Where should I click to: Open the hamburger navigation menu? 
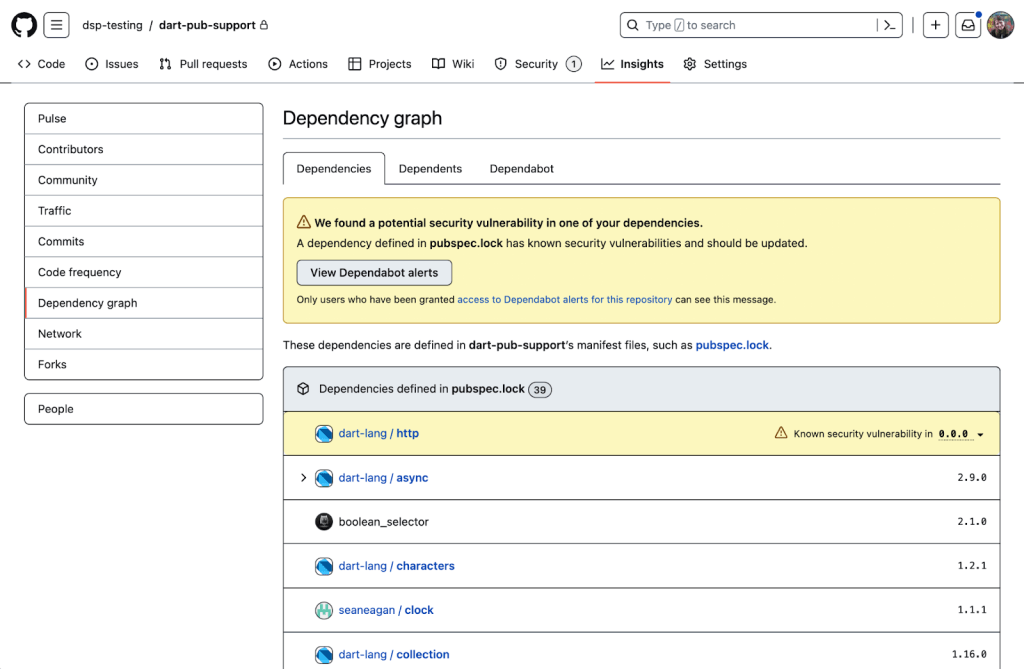[x=57, y=25]
